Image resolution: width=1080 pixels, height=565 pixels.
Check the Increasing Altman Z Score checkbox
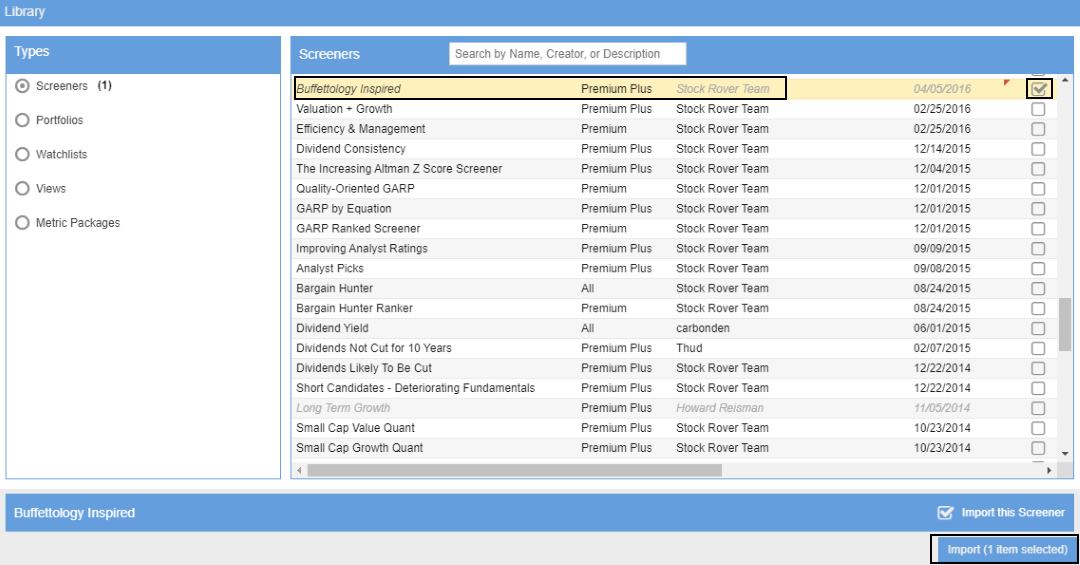[1038, 169]
